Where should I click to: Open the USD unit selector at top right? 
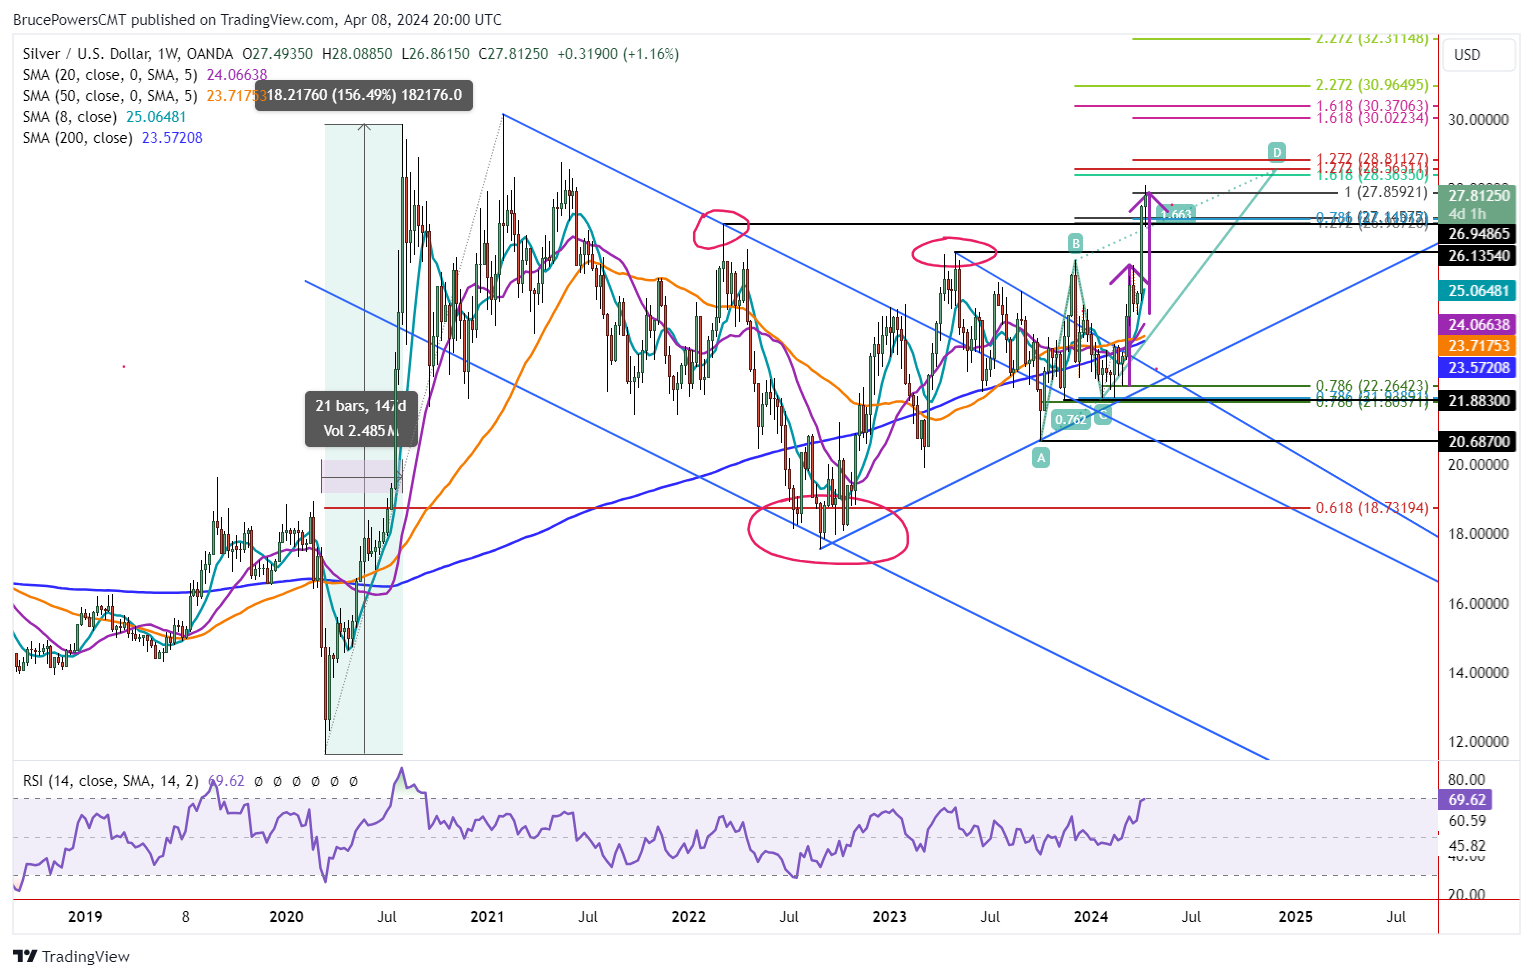click(x=1478, y=55)
